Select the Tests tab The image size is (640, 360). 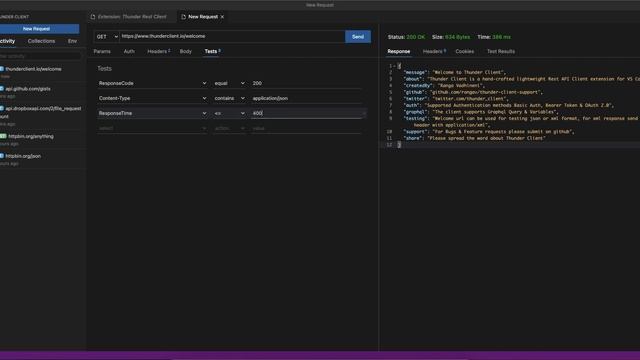[212, 51]
